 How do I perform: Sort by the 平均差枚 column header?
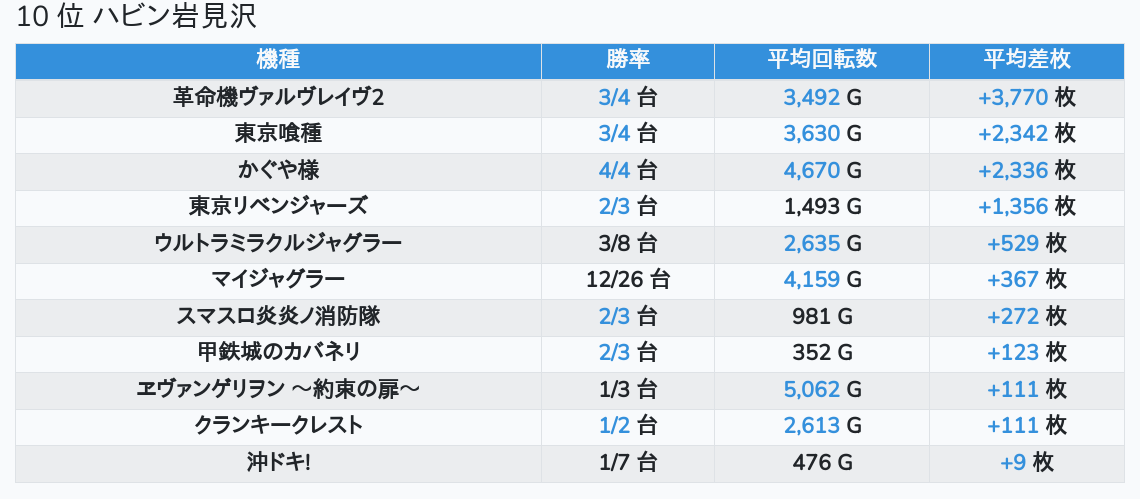(1026, 60)
